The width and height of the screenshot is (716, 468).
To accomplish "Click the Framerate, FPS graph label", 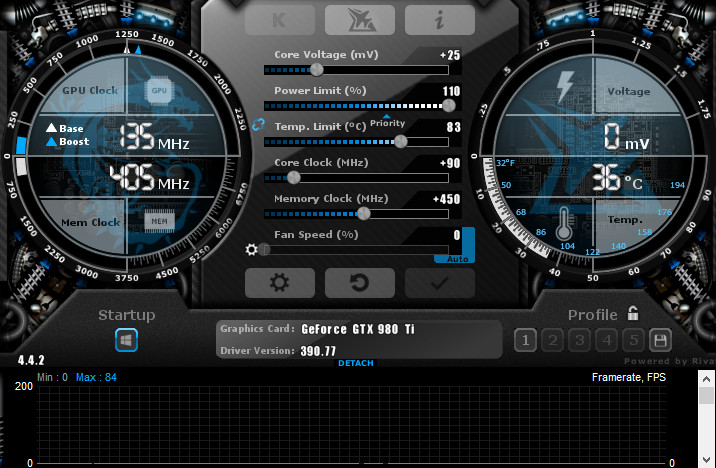I will coord(629,377).
